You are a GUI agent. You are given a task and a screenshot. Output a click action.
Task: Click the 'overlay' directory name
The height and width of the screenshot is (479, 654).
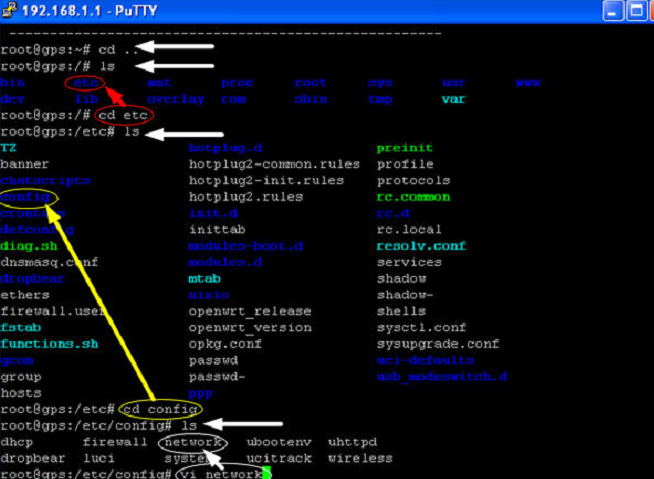point(175,99)
